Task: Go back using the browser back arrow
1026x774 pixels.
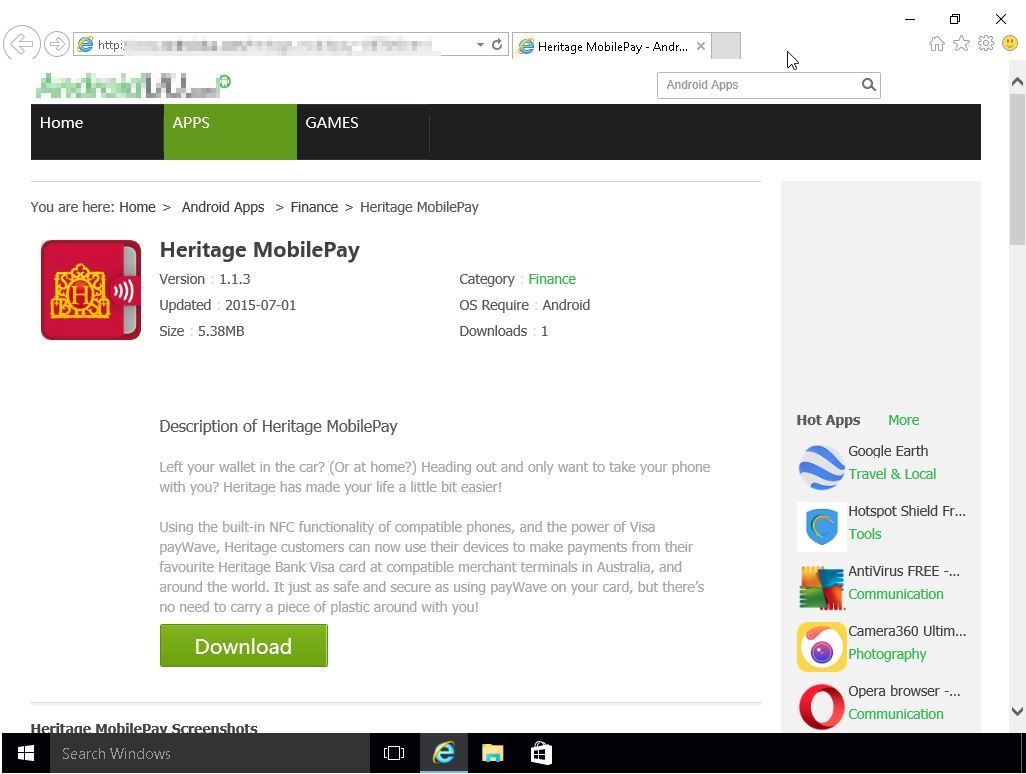Action: pyautogui.click(x=22, y=44)
